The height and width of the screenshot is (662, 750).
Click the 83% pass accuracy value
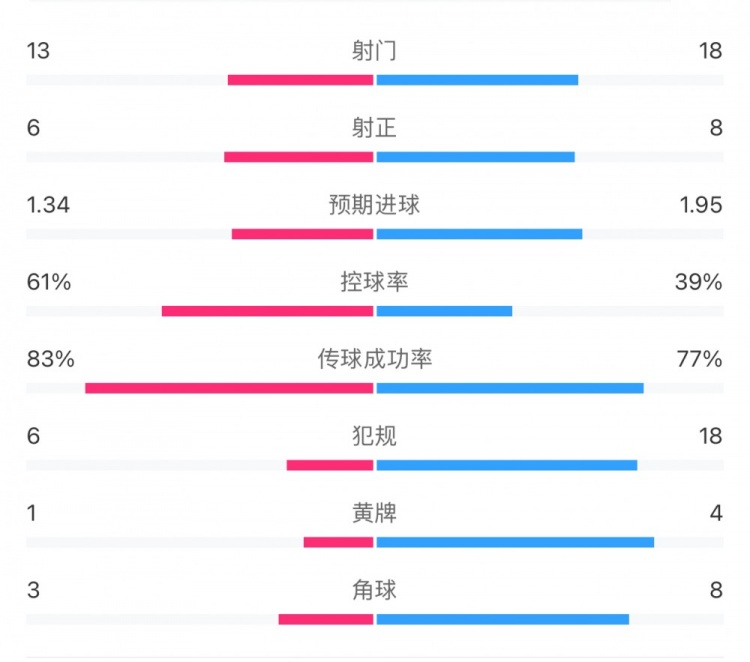tap(51, 359)
